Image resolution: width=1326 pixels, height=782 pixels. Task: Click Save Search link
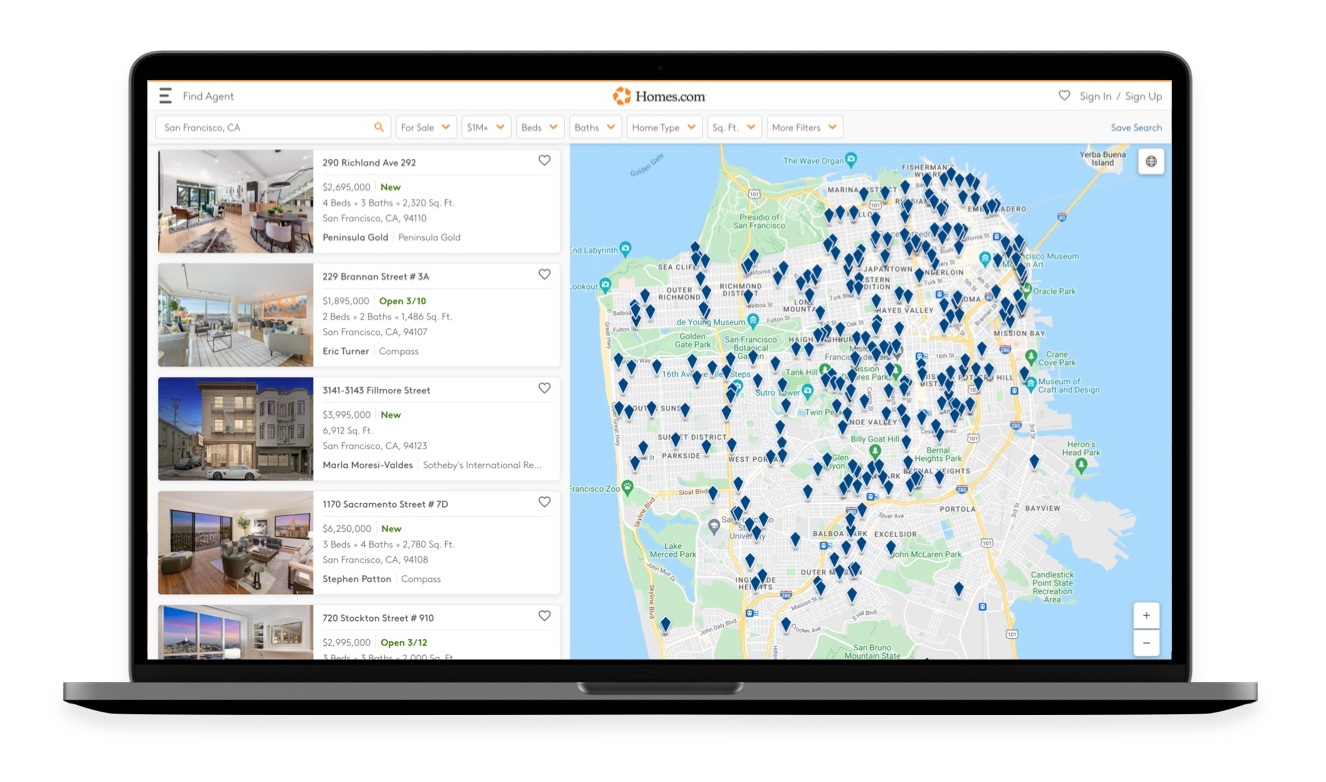(1136, 127)
